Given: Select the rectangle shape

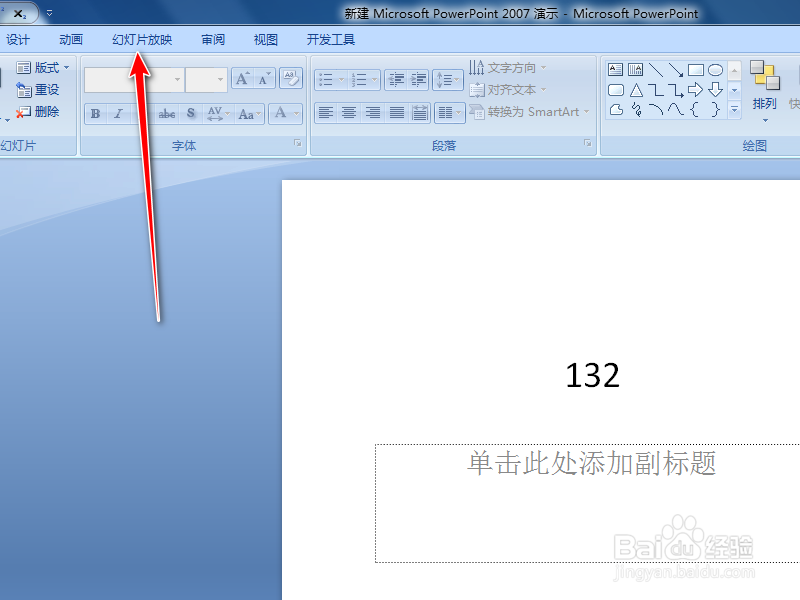Looking at the screenshot, I should pos(695,69).
